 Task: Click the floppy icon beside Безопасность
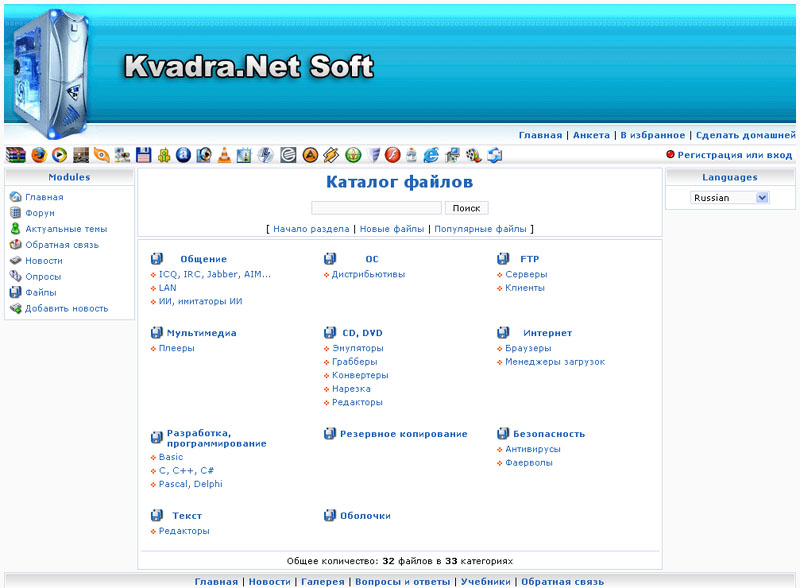click(503, 434)
